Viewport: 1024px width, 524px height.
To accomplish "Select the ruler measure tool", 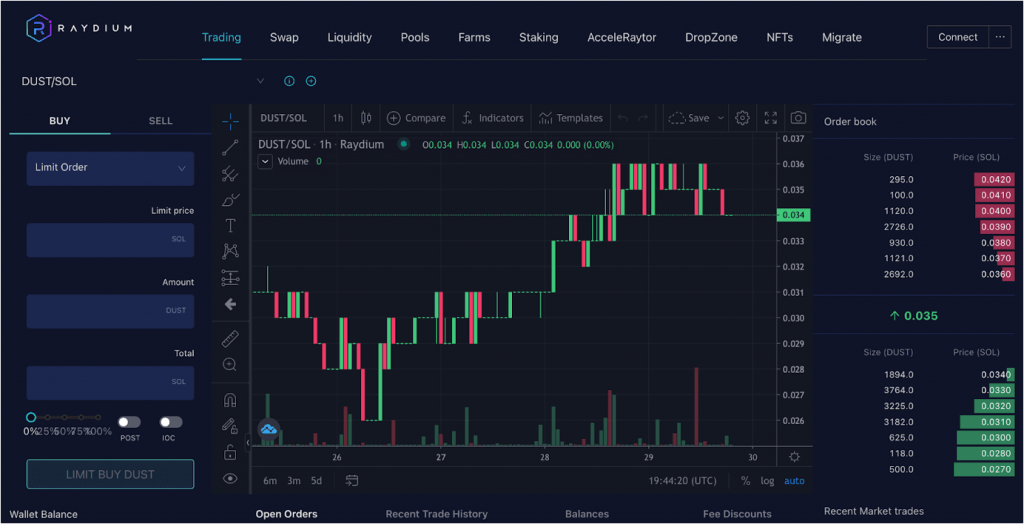I will [230, 339].
